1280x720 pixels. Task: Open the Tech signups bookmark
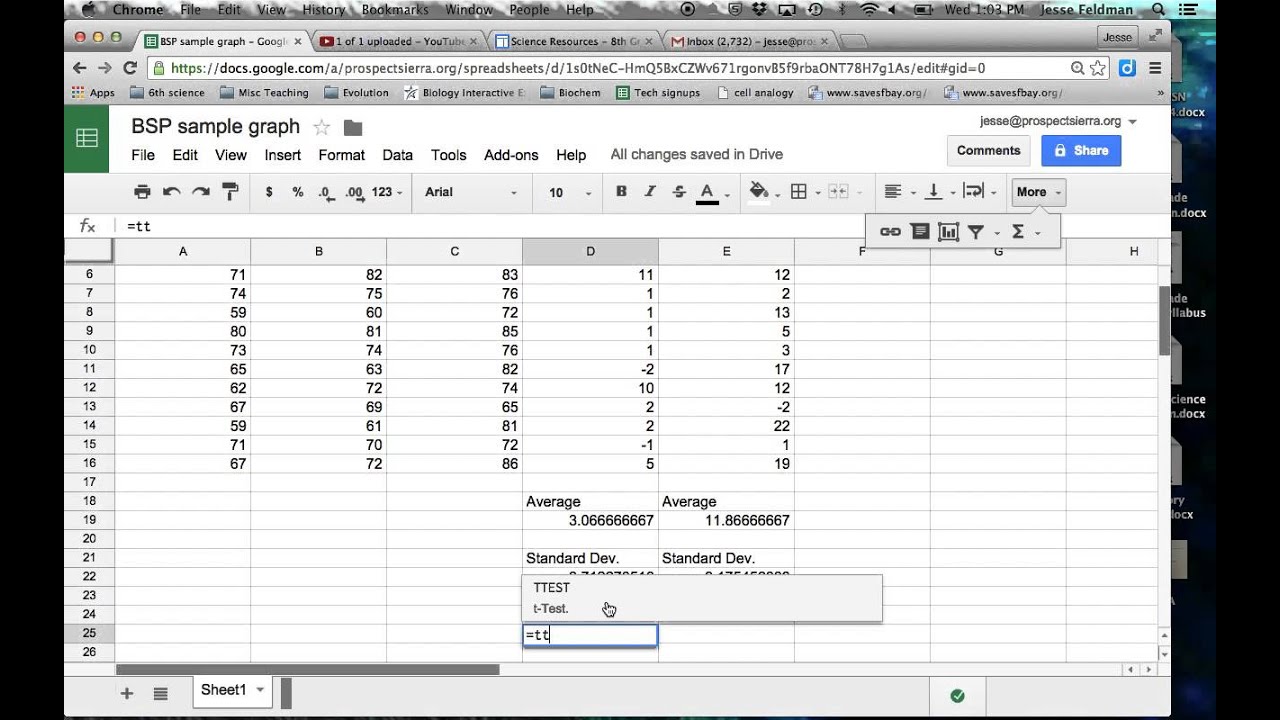click(659, 93)
